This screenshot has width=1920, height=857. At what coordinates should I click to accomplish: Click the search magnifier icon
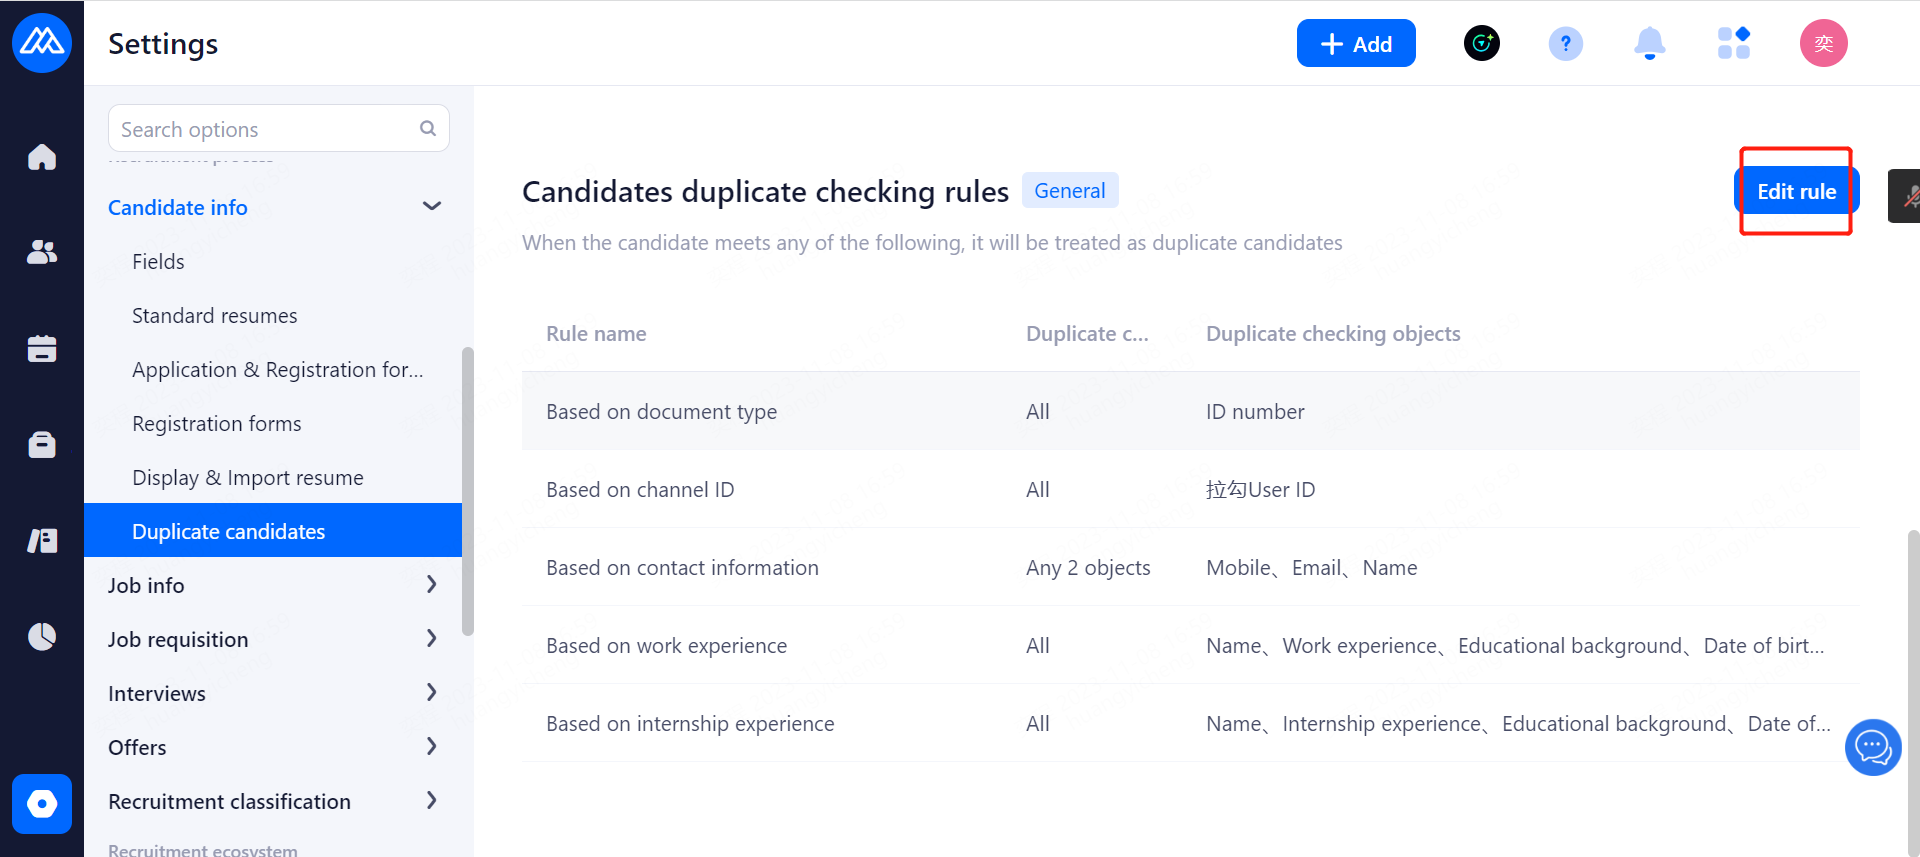point(428,128)
